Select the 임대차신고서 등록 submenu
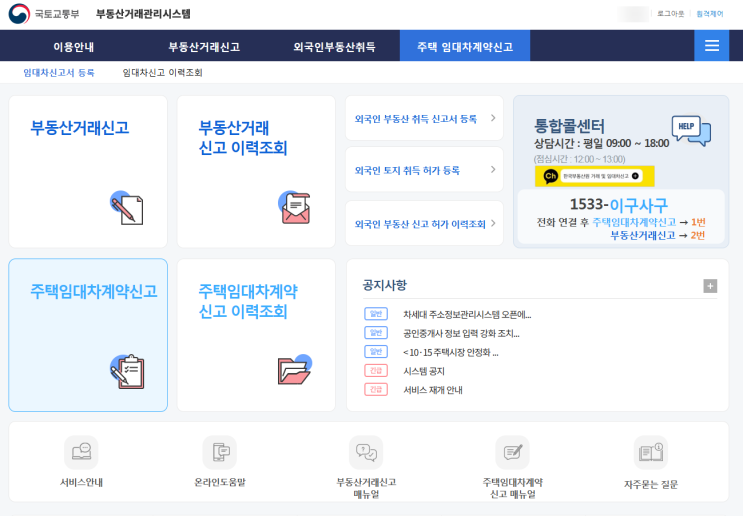Image resolution: width=743 pixels, height=516 pixels. 59,72
